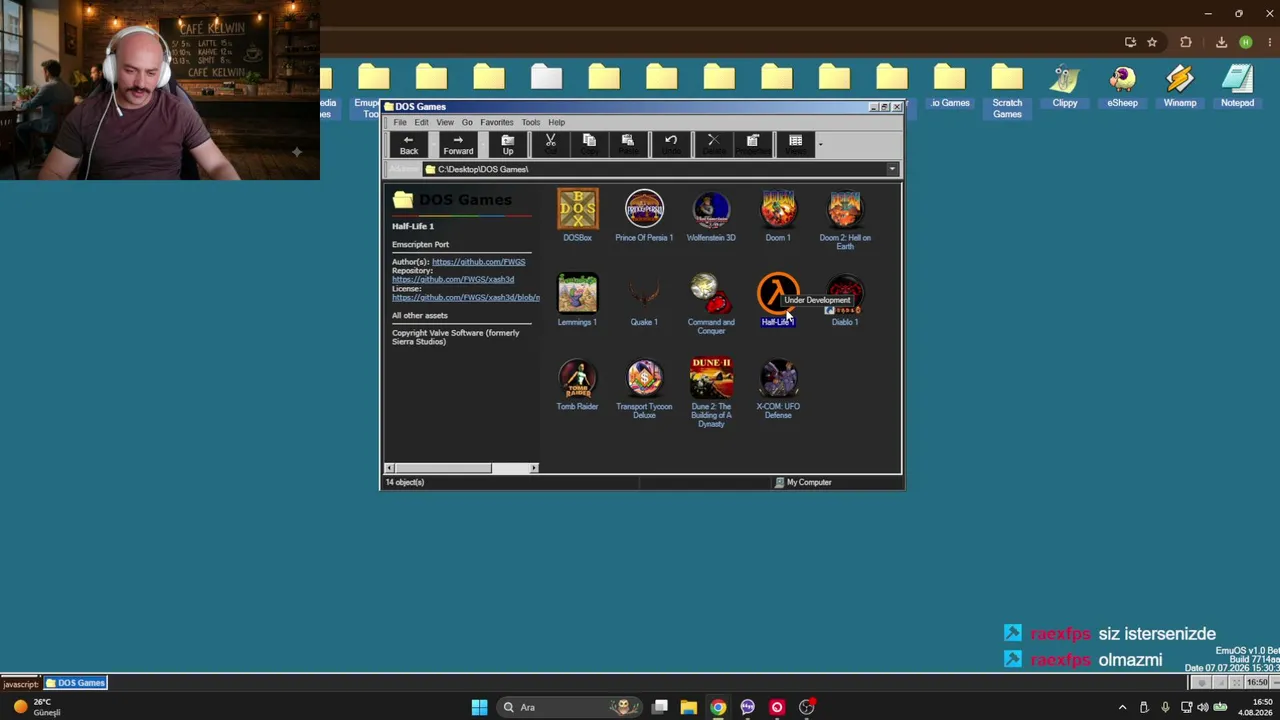Launch Prince Of Persia 1
Screen dimensions: 1280x720
coord(644,209)
